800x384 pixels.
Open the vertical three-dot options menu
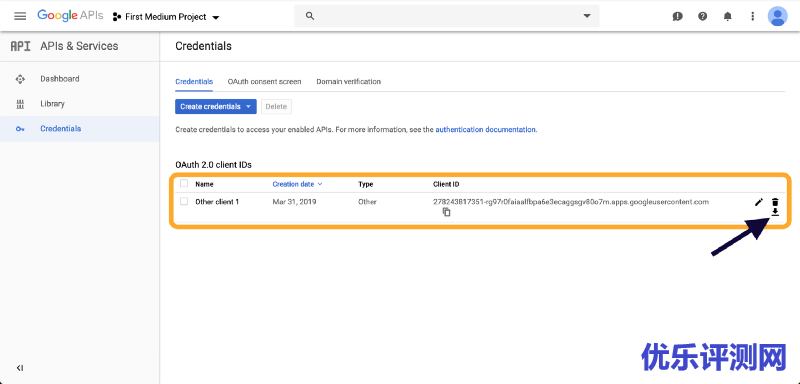click(x=753, y=16)
